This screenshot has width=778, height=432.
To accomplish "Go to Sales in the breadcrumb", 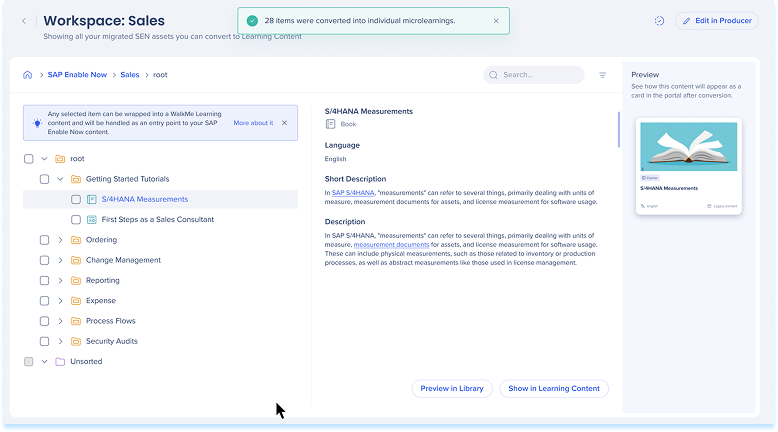I will coord(130,75).
